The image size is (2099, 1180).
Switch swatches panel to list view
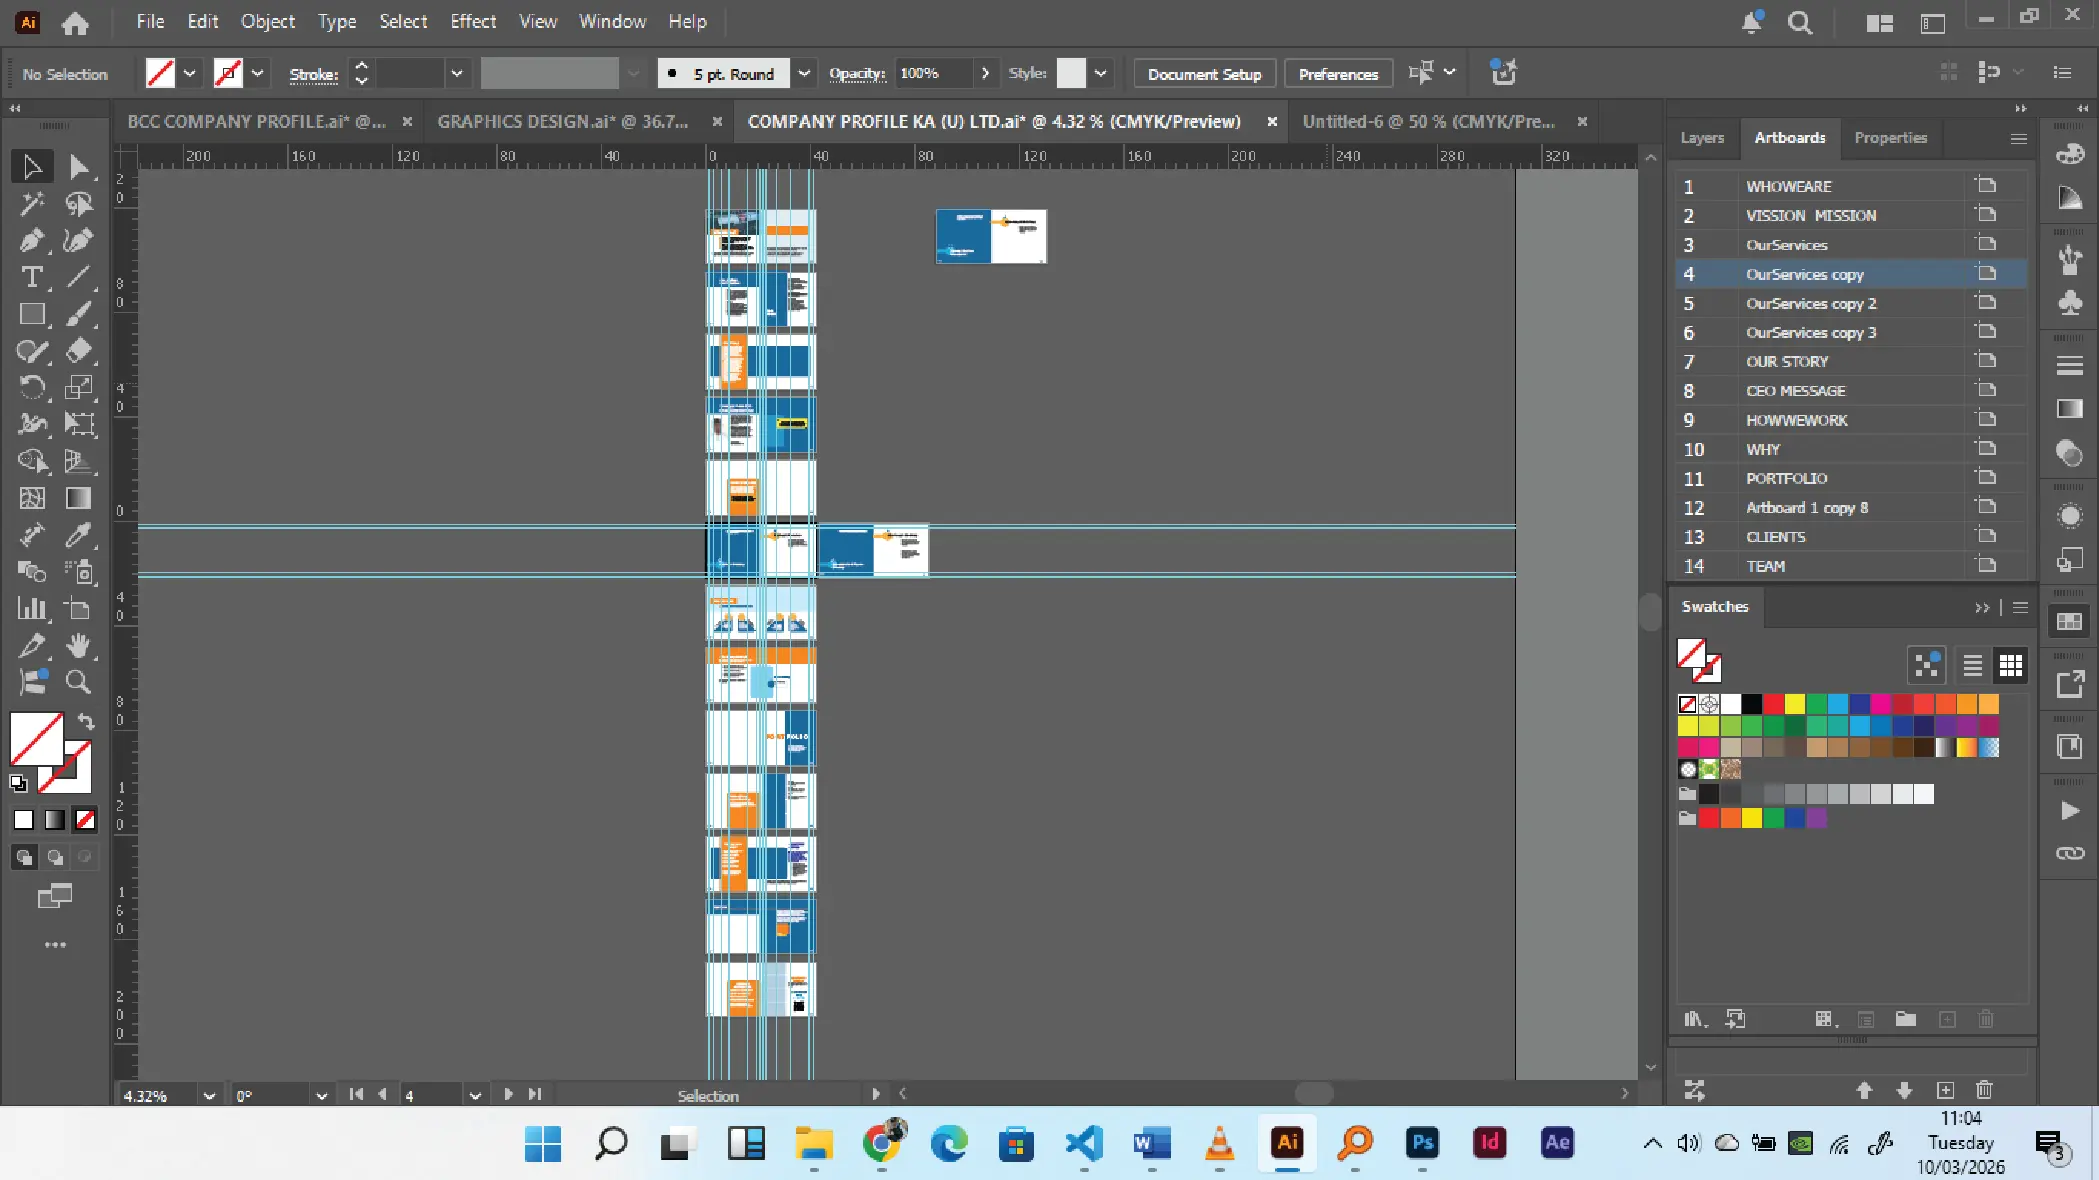(x=1972, y=665)
